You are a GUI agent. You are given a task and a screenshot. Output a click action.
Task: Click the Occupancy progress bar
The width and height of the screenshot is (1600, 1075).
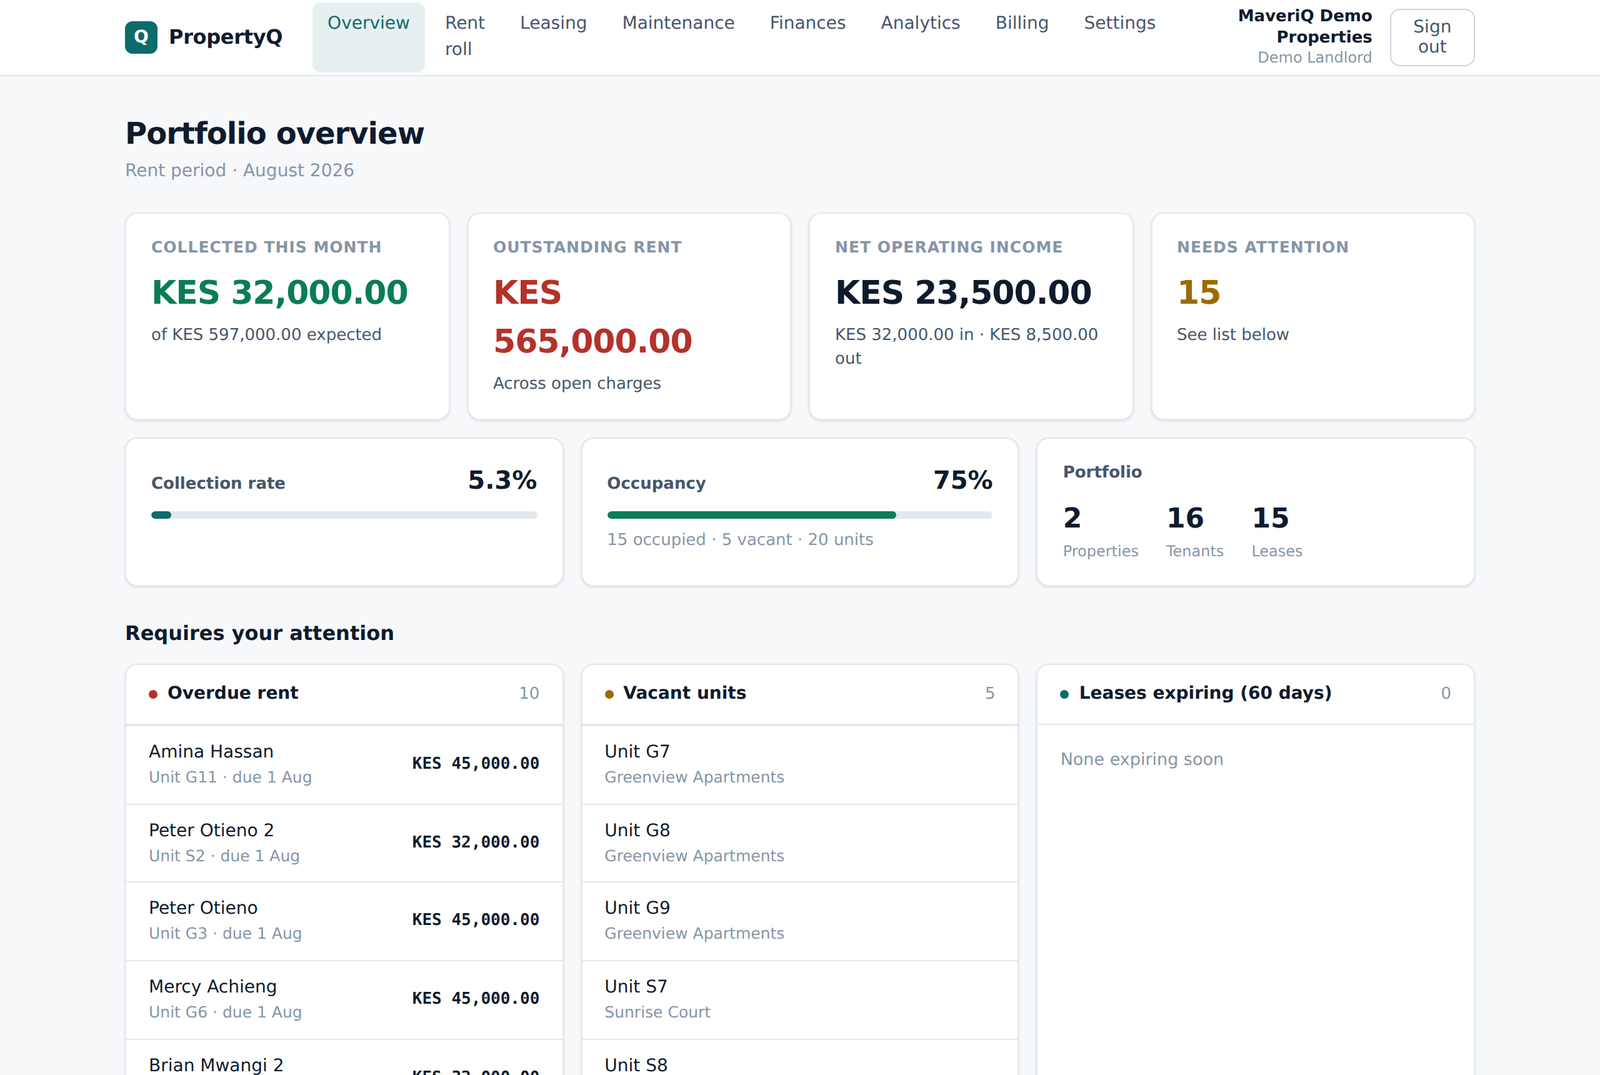point(800,515)
